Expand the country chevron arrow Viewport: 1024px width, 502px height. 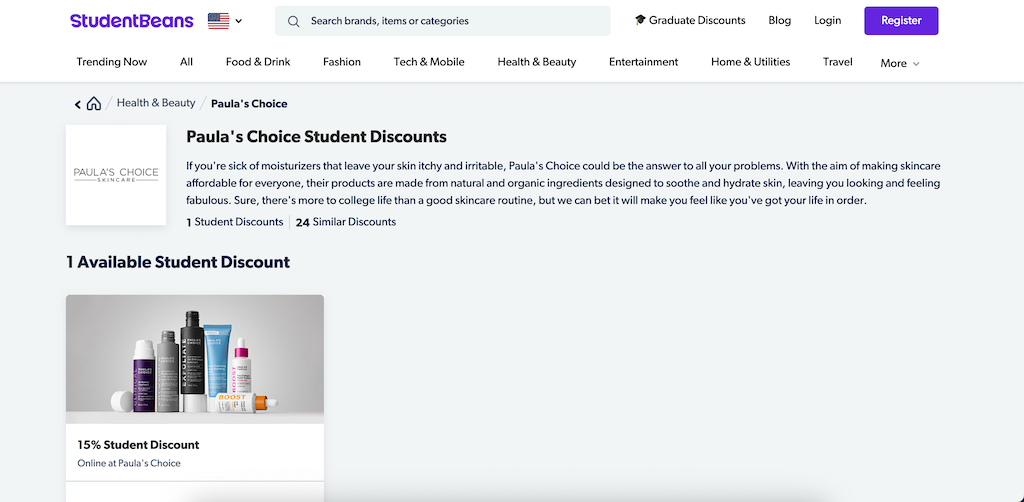(239, 21)
